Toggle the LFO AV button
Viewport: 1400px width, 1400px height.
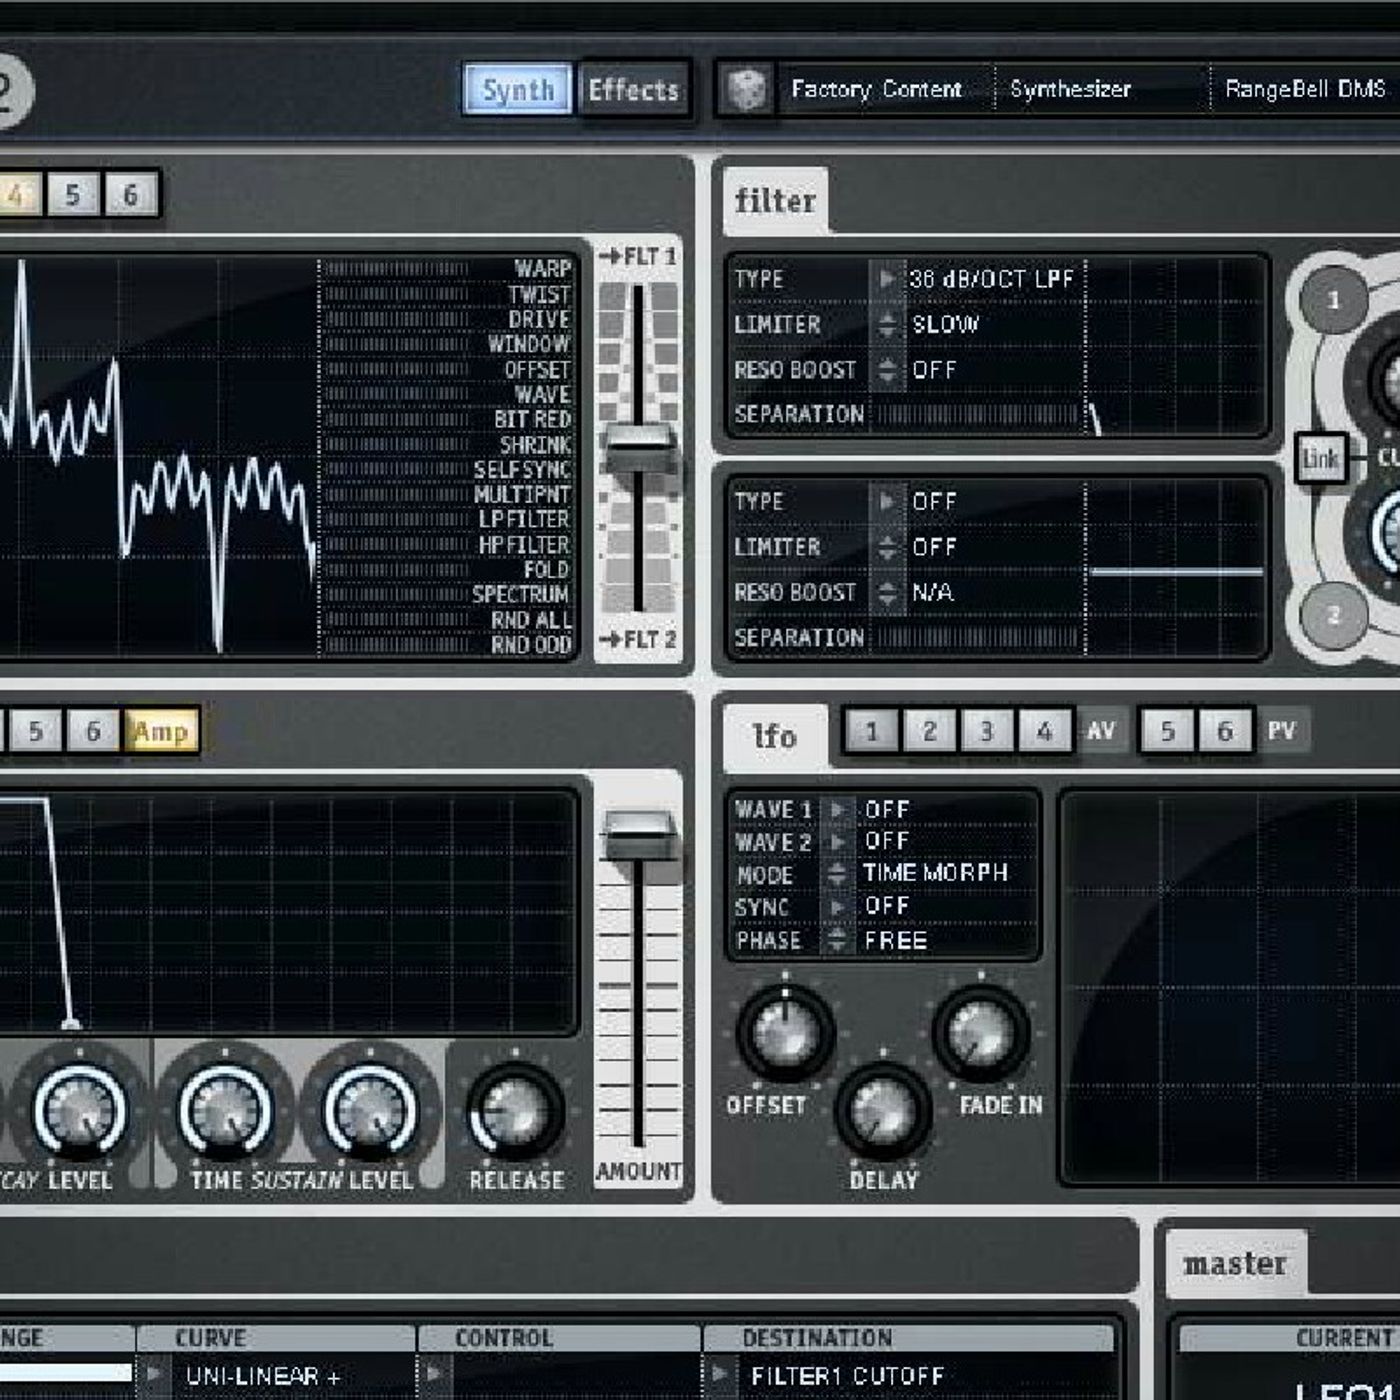1101,730
